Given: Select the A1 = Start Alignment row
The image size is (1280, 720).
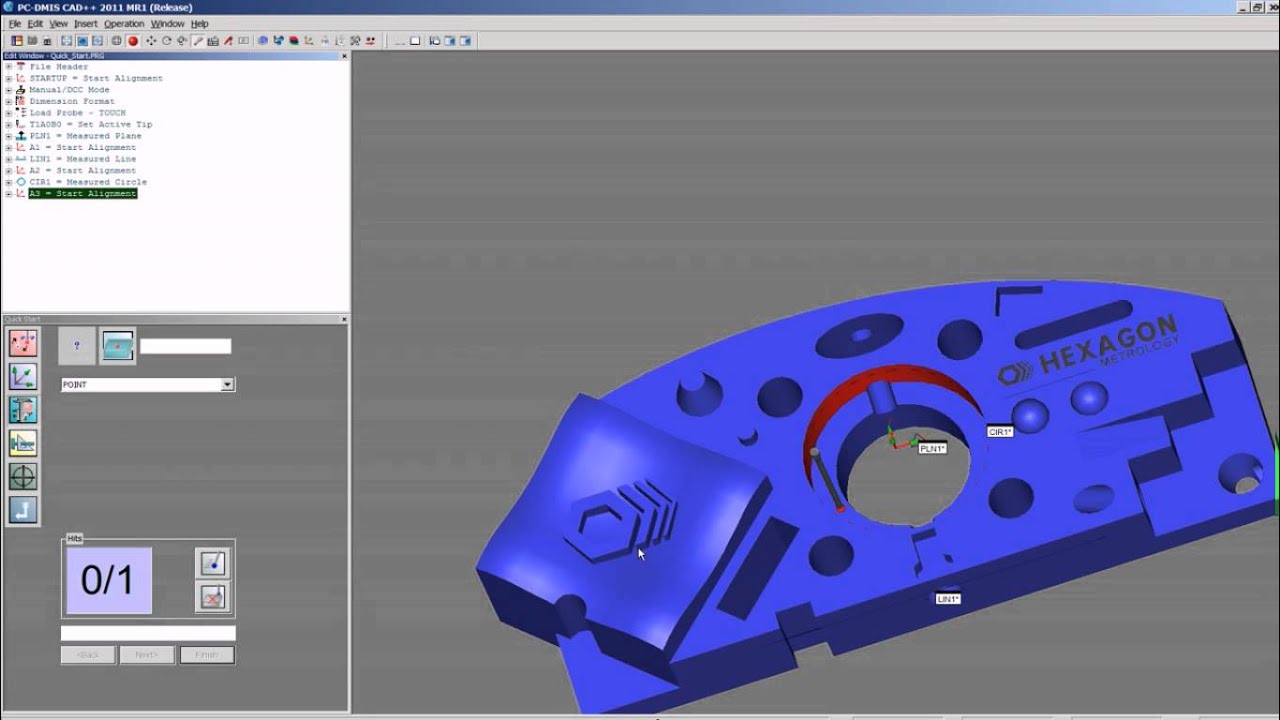Looking at the screenshot, I should pyautogui.click(x=83, y=148).
